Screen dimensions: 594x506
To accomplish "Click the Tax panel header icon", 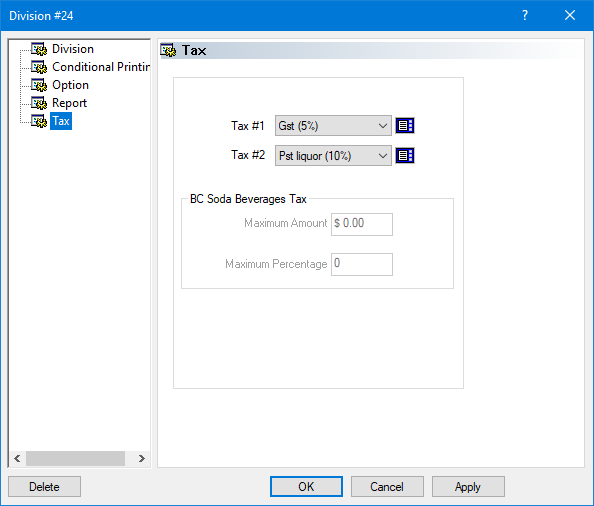I will tap(168, 50).
